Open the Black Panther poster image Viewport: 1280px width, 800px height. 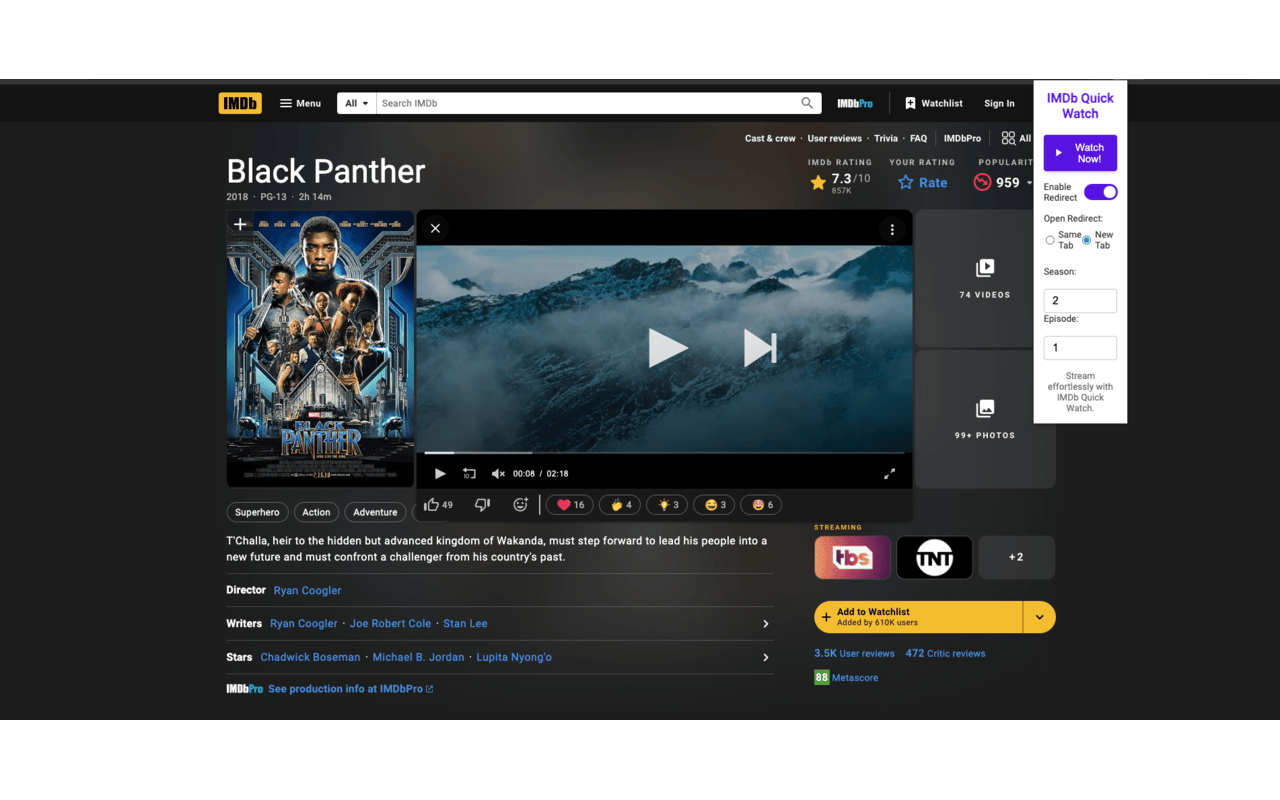click(320, 348)
